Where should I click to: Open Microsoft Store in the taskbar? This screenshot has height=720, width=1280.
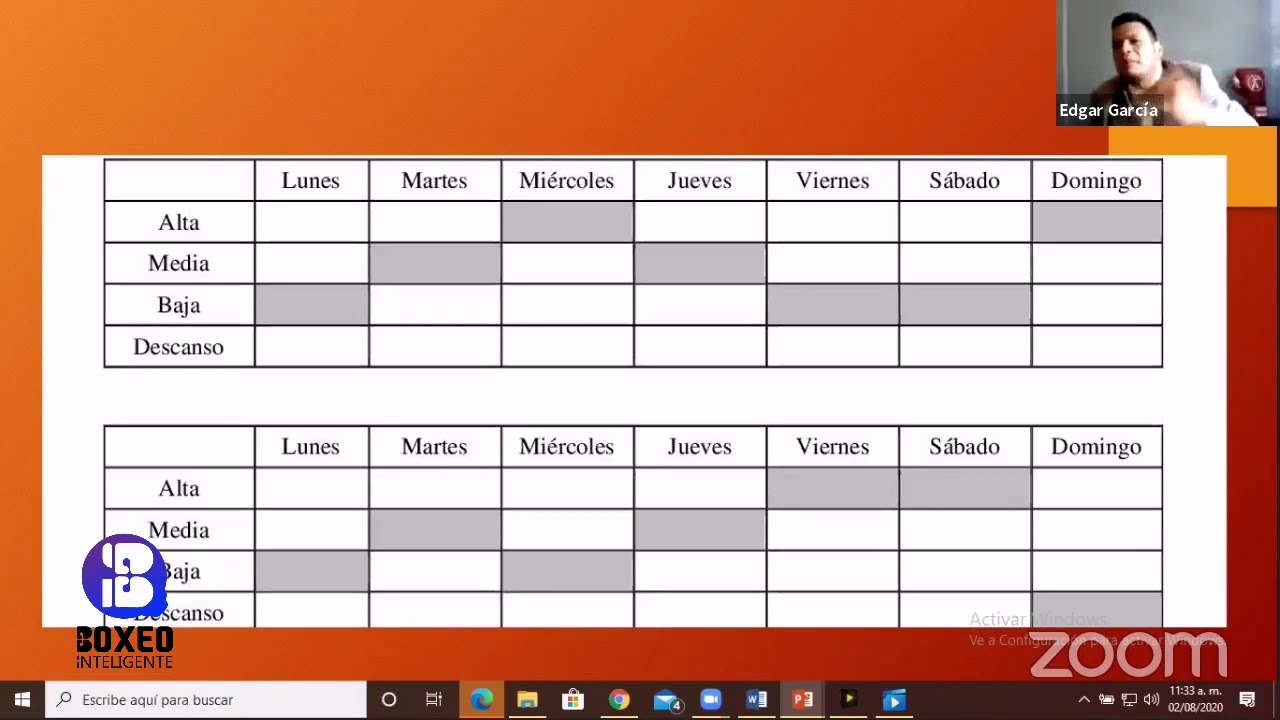[573, 700]
